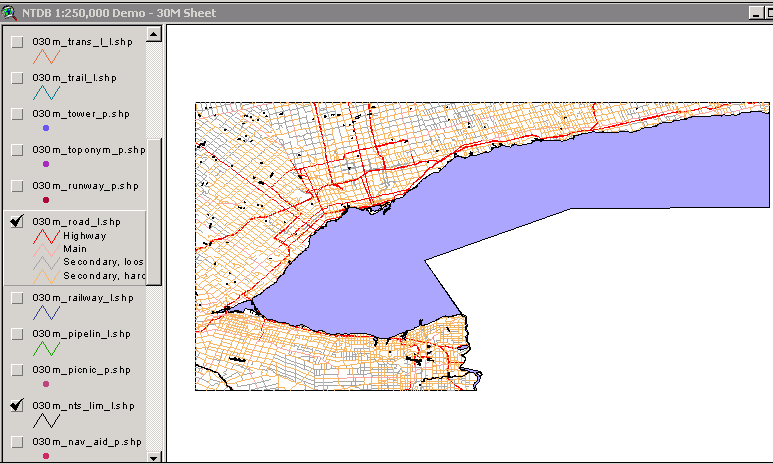The width and height of the screenshot is (773, 464).
Task: Click the orange line symbol of trans_l_l layer
Action: tap(46, 57)
